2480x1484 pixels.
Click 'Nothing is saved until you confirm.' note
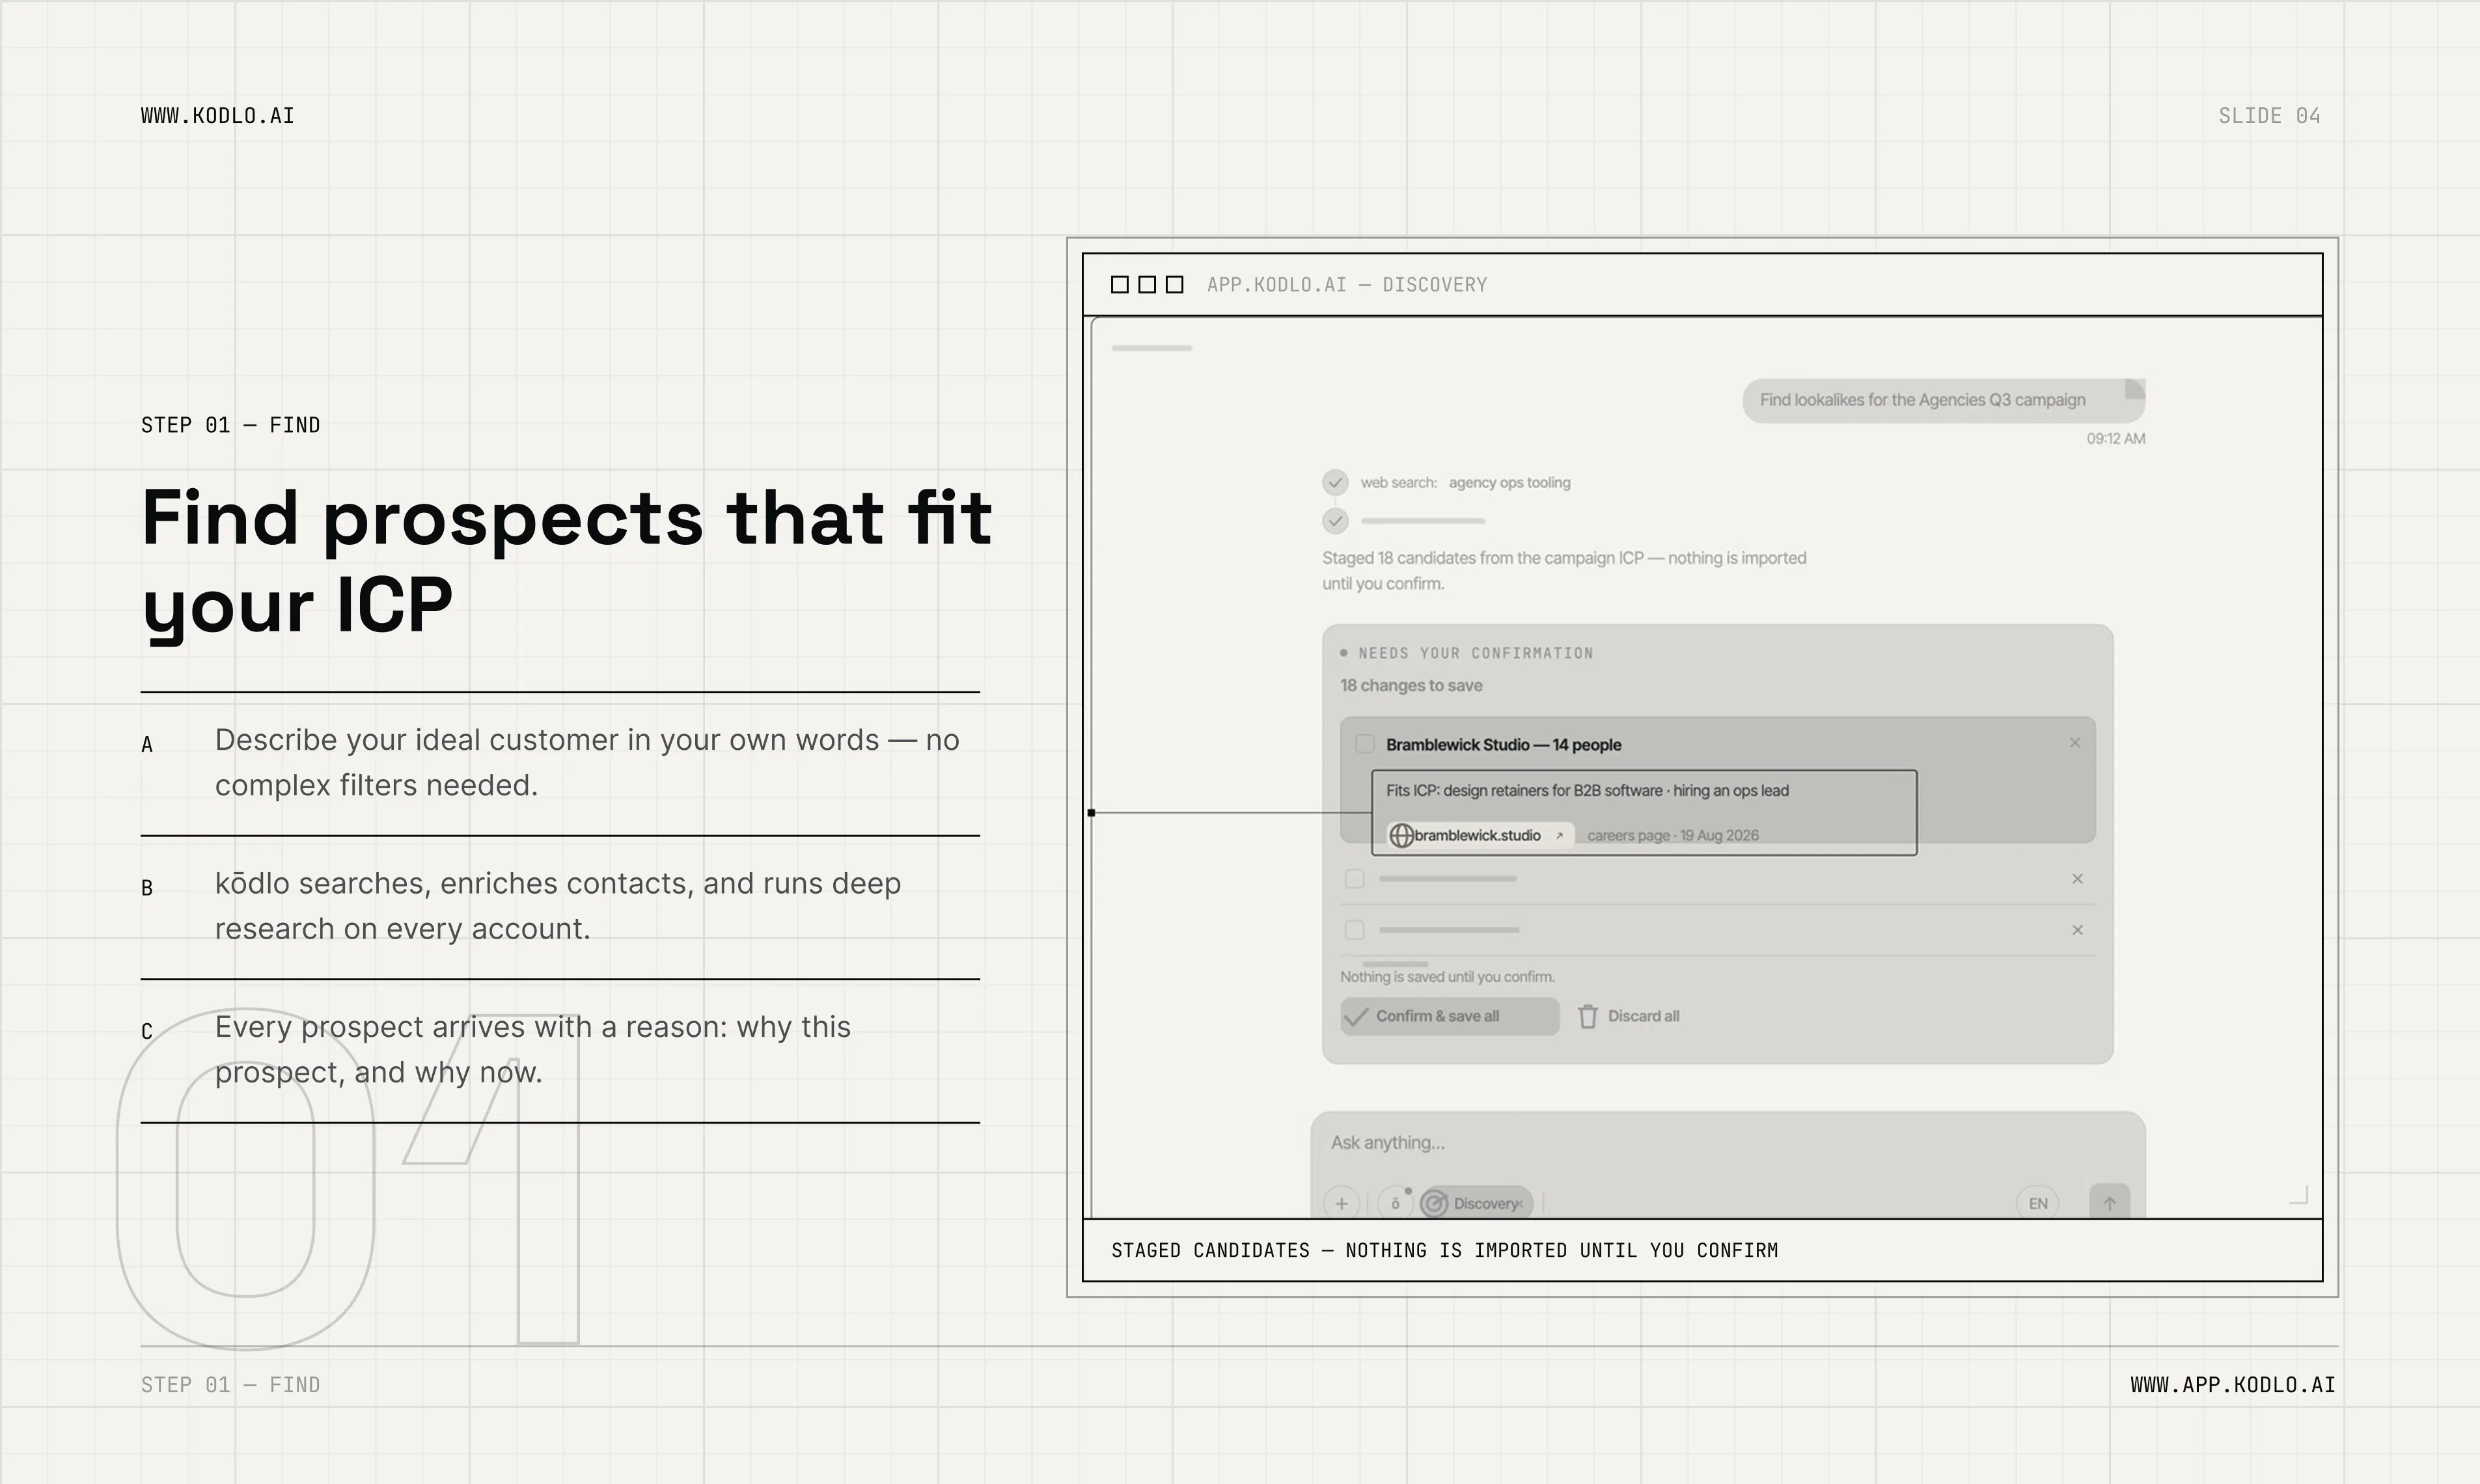1447,977
